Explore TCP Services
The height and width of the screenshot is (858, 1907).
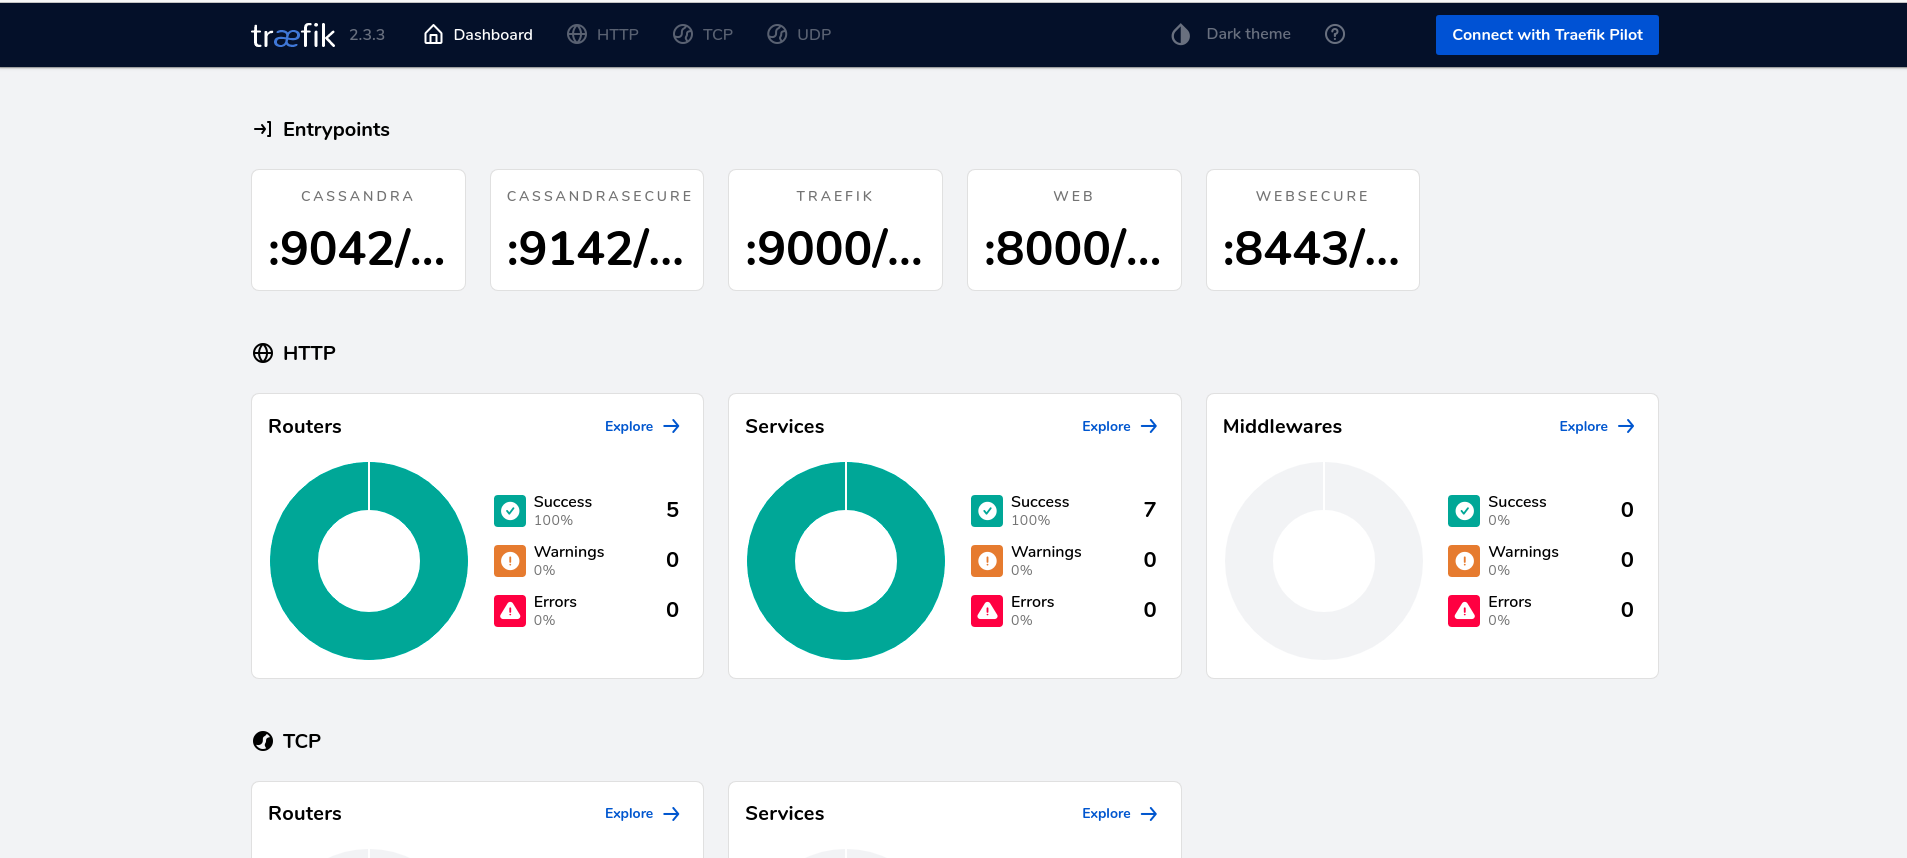tap(1120, 814)
